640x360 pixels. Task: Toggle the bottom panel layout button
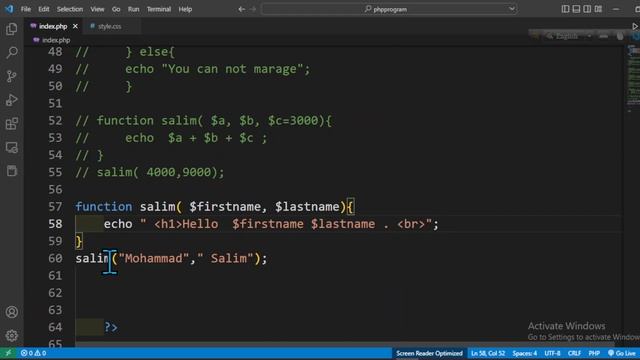click(576, 9)
